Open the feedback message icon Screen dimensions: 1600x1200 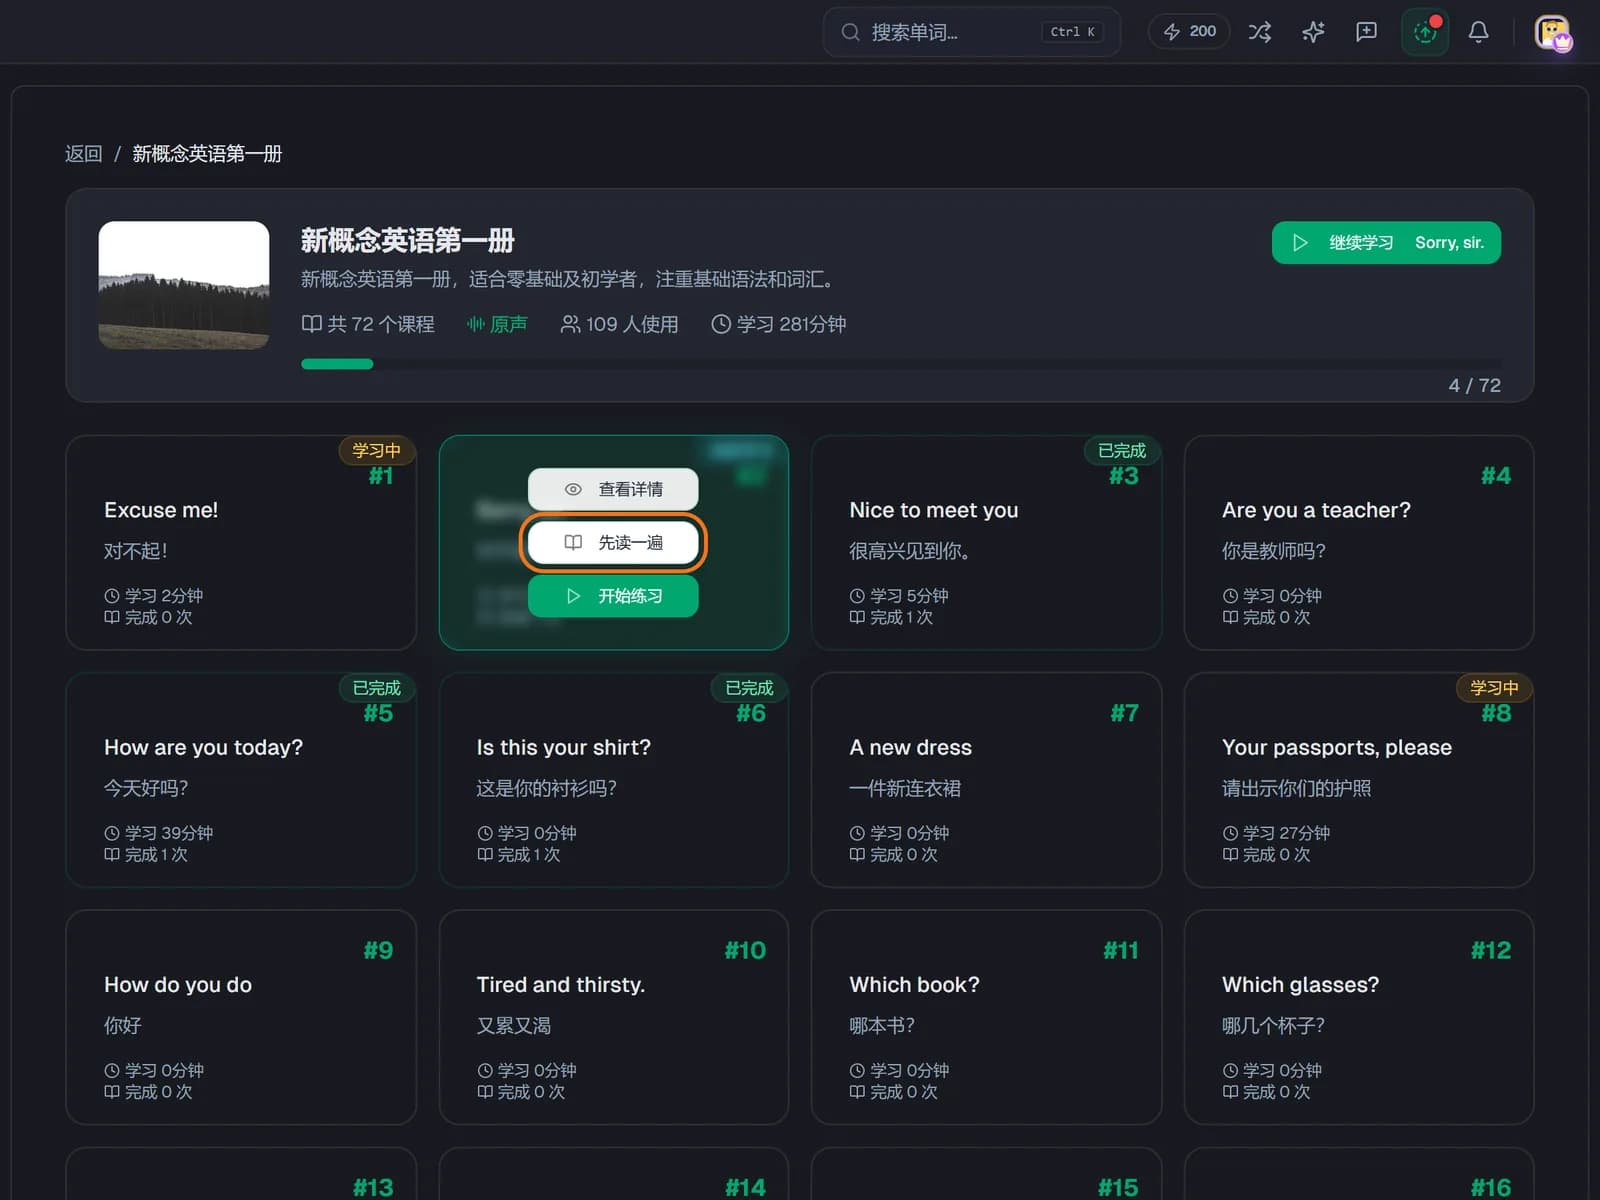pos(1366,32)
